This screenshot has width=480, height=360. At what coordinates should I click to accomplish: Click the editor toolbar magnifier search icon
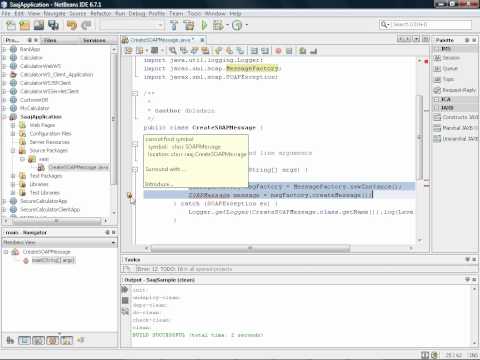pyautogui.click(x=173, y=51)
